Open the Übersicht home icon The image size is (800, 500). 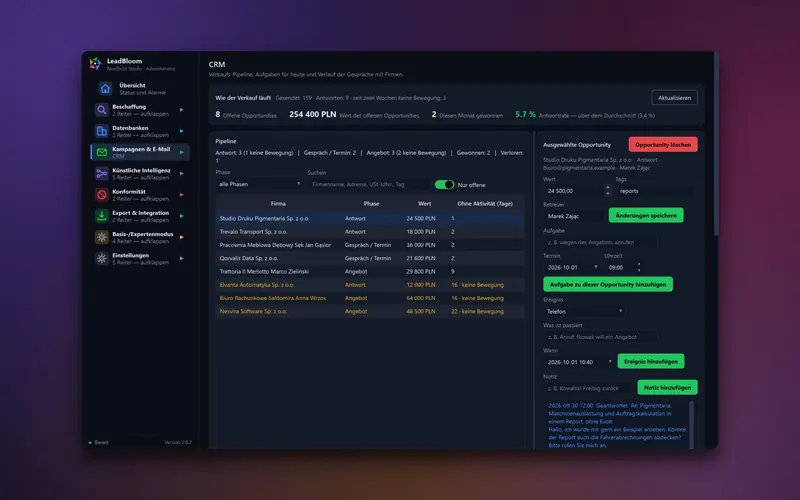[x=105, y=89]
